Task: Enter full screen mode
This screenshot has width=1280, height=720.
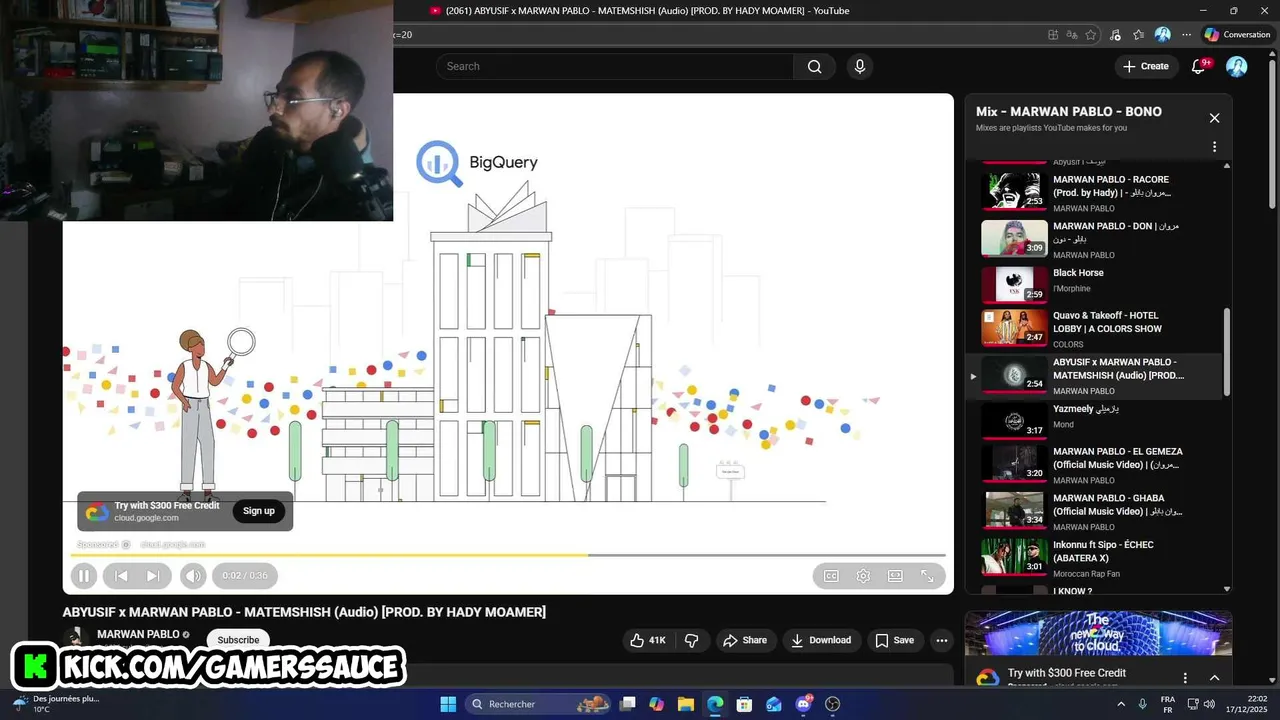Action: coord(927,576)
